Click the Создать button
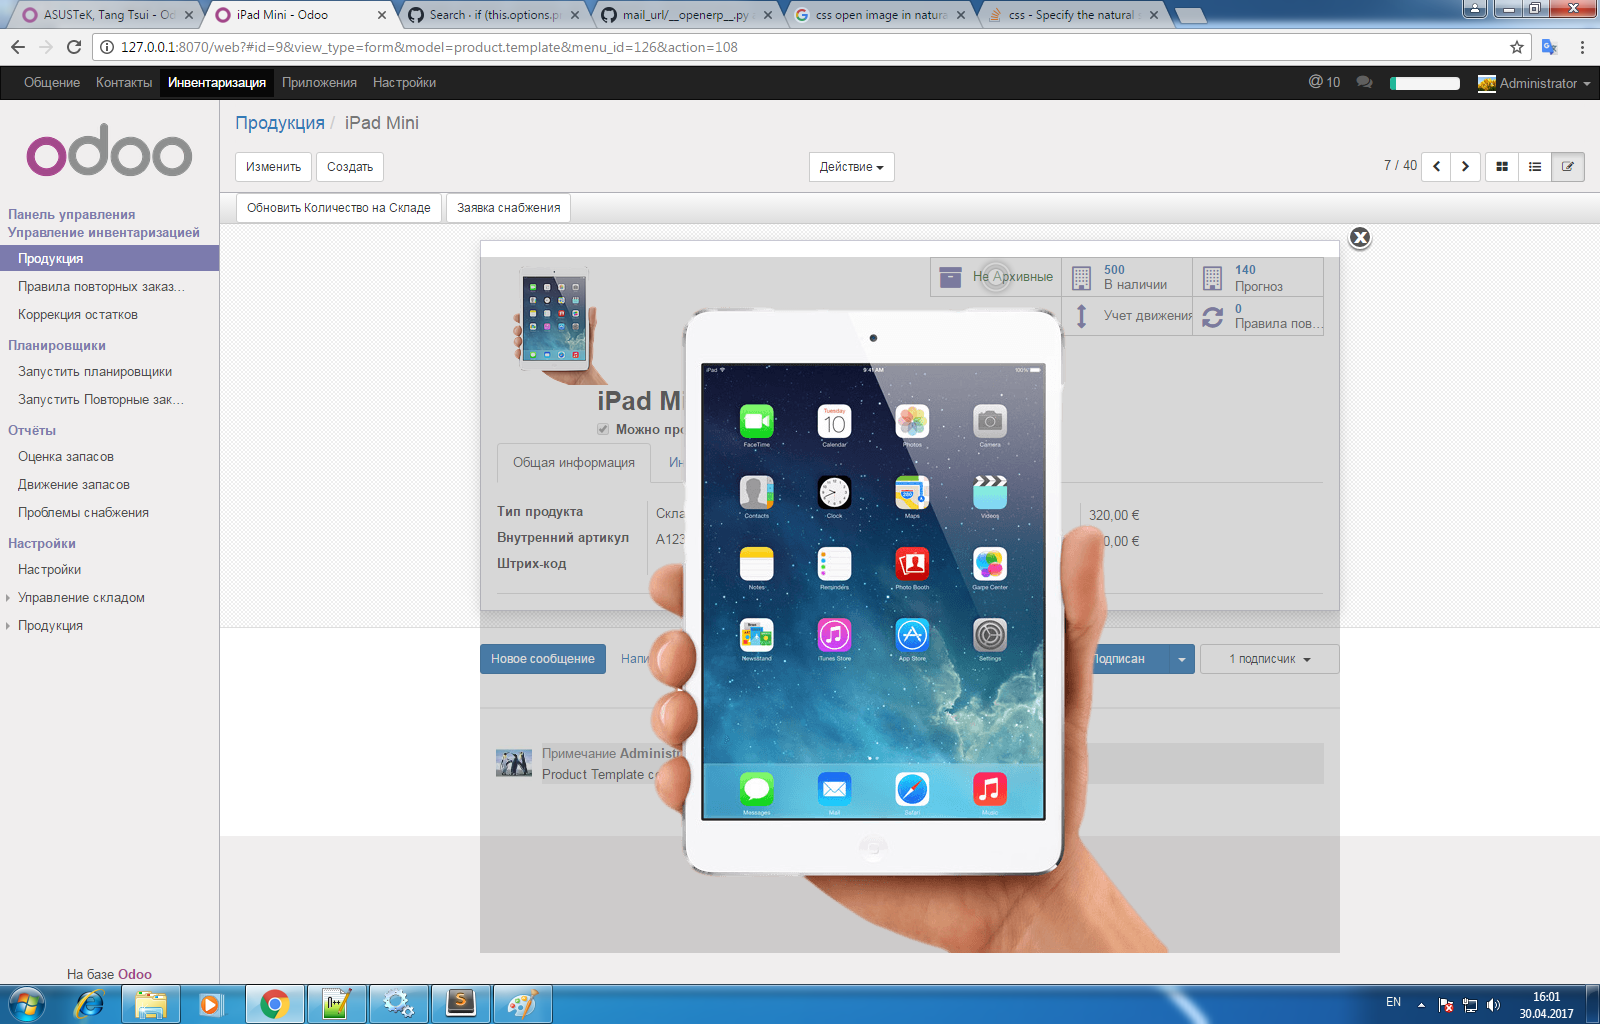Viewport: 1600px width, 1024px height. pyautogui.click(x=350, y=167)
